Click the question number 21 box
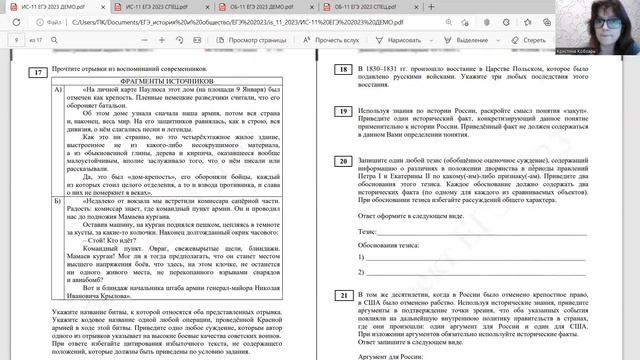 pyautogui.click(x=344, y=296)
